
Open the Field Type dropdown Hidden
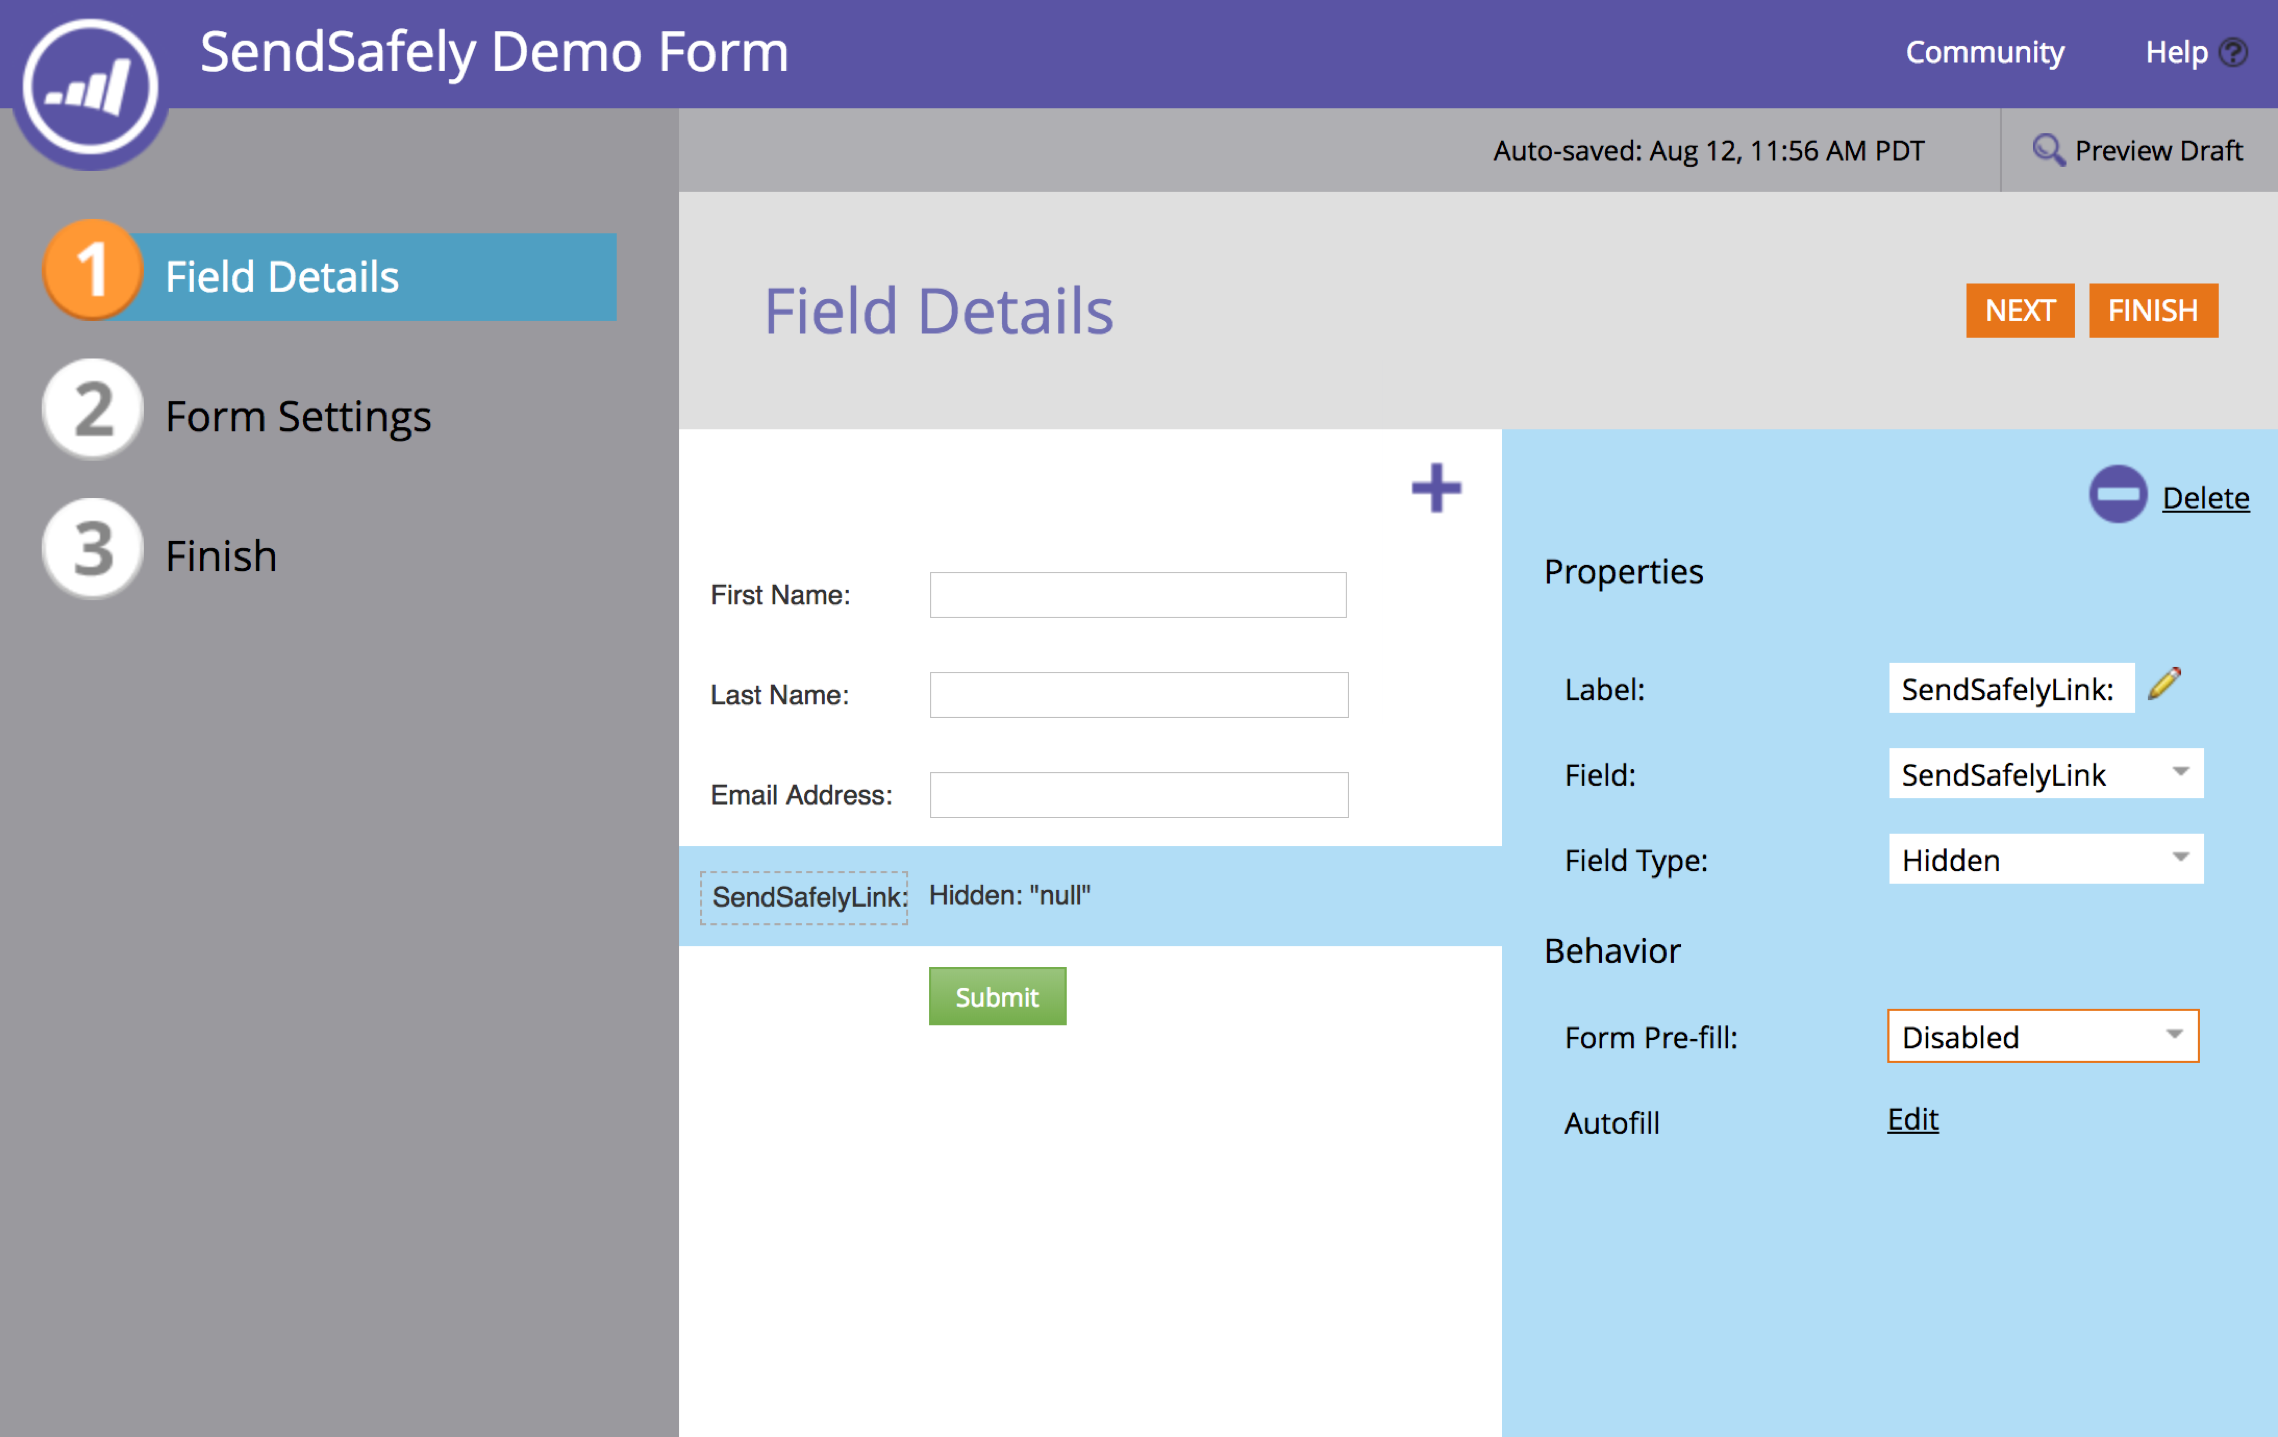point(2045,859)
